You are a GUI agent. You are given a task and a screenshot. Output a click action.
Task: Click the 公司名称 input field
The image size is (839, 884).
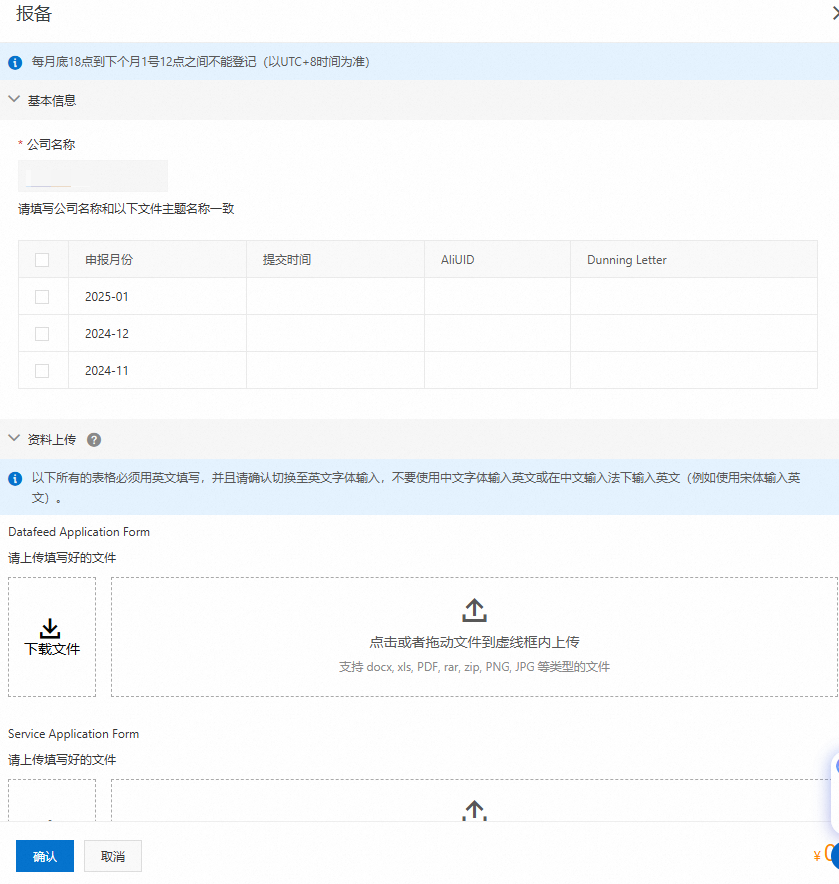click(93, 176)
